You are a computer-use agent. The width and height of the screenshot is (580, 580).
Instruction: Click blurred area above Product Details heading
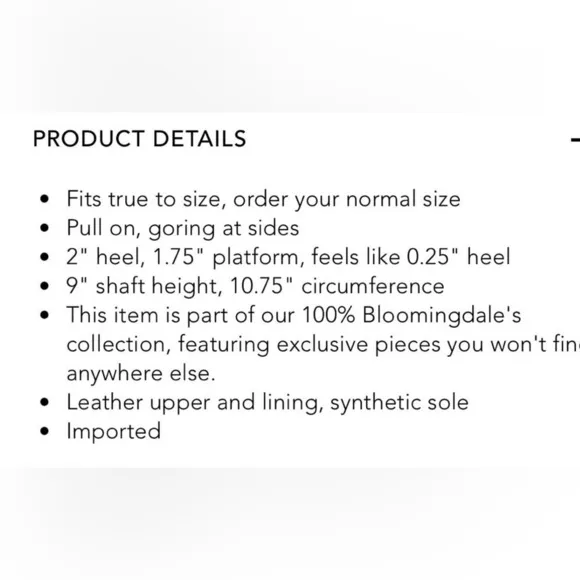[290, 55]
